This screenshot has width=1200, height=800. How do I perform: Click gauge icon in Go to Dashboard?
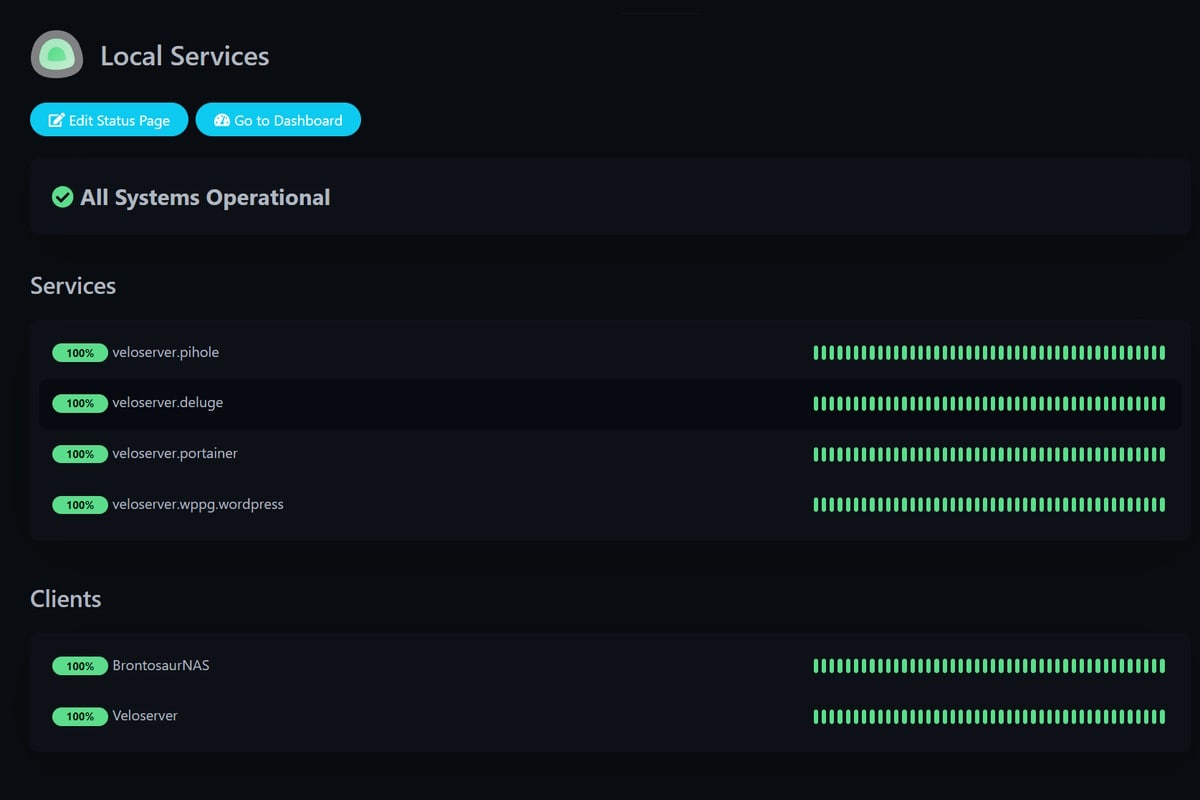[222, 120]
